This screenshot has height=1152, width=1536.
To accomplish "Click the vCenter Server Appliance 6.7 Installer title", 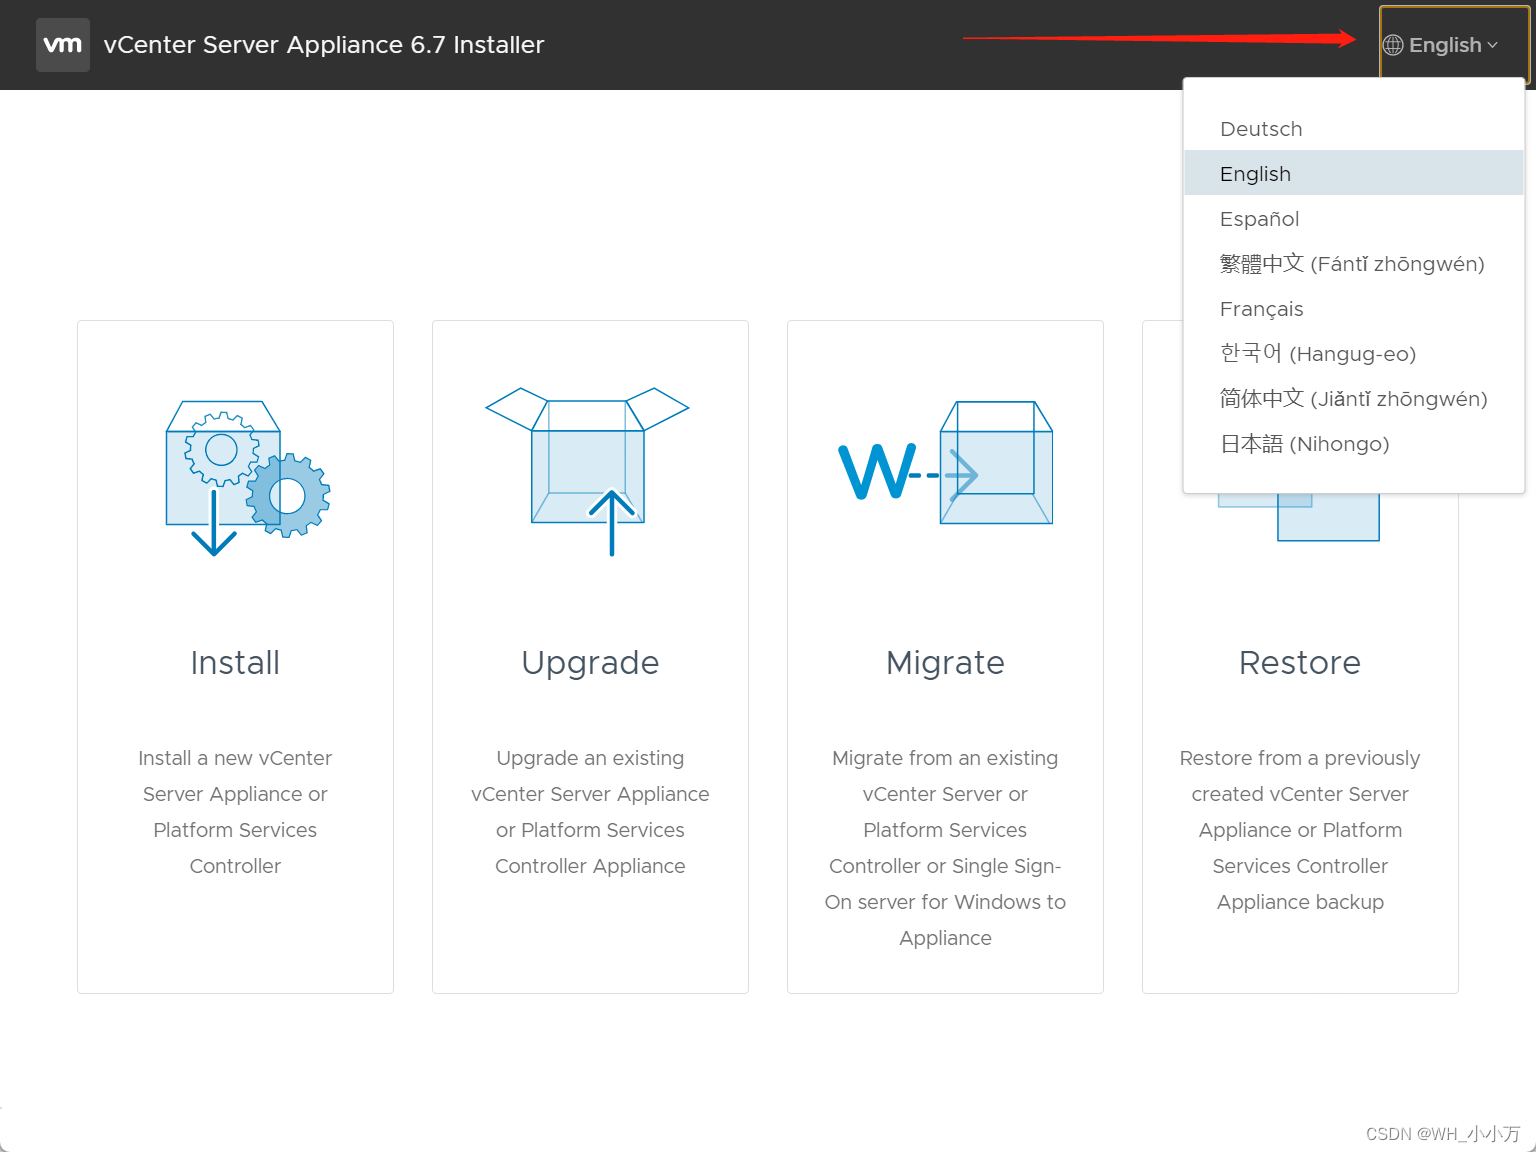I will pyautogui.click(x=324, y=45).
